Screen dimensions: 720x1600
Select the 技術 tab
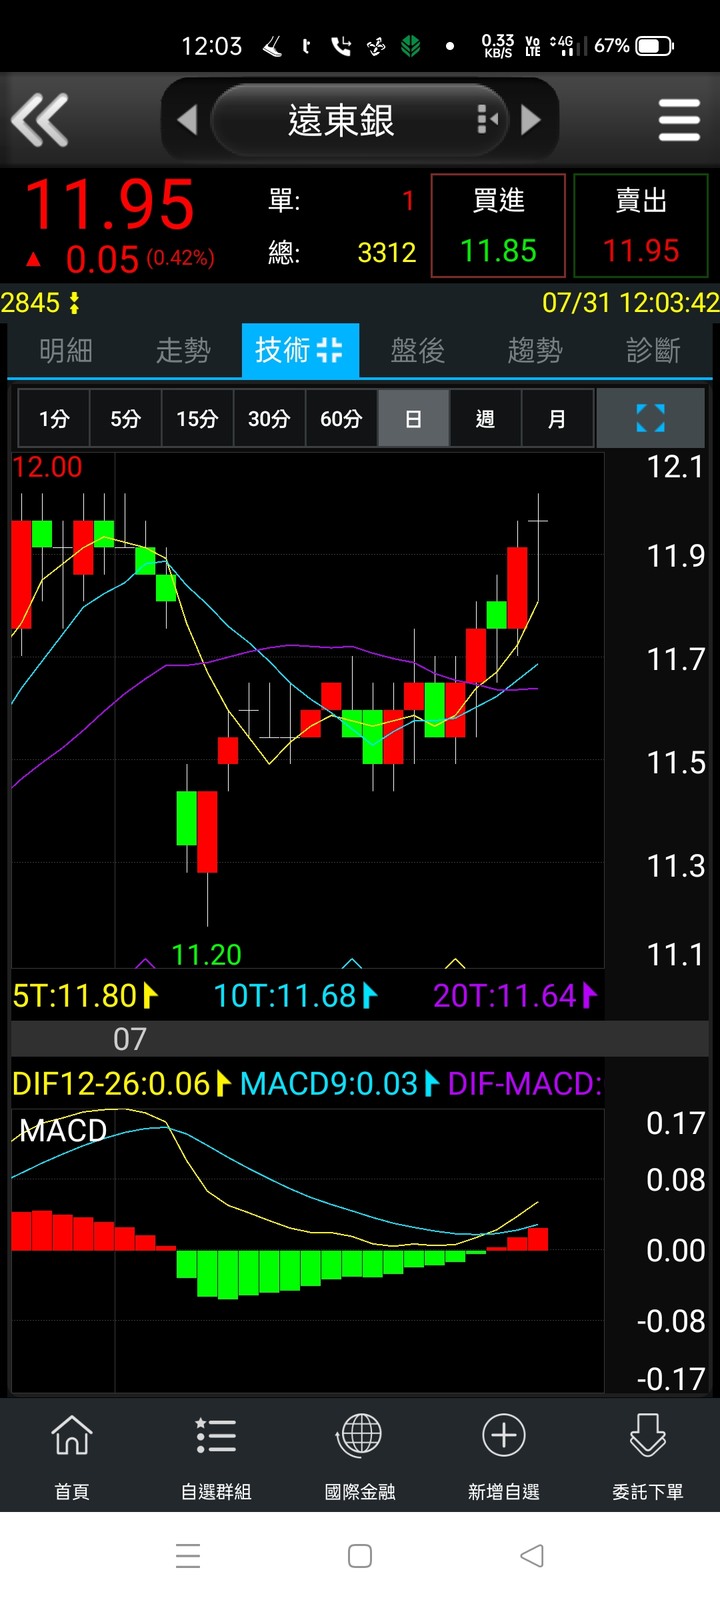(300, 350)
